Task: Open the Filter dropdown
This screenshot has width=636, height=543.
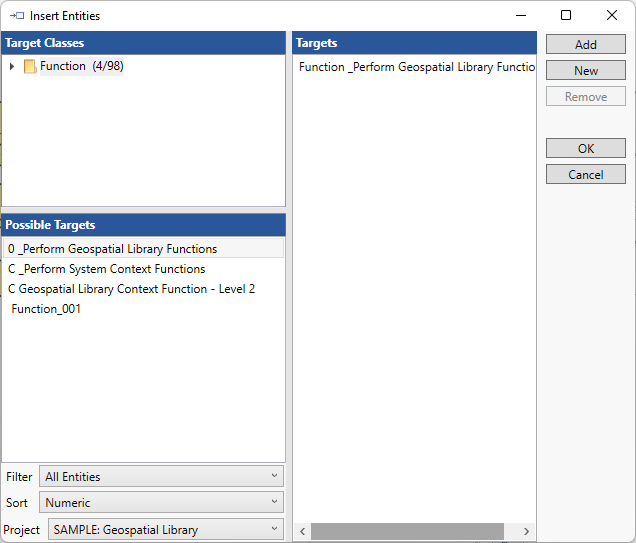Action: point(161,477)
